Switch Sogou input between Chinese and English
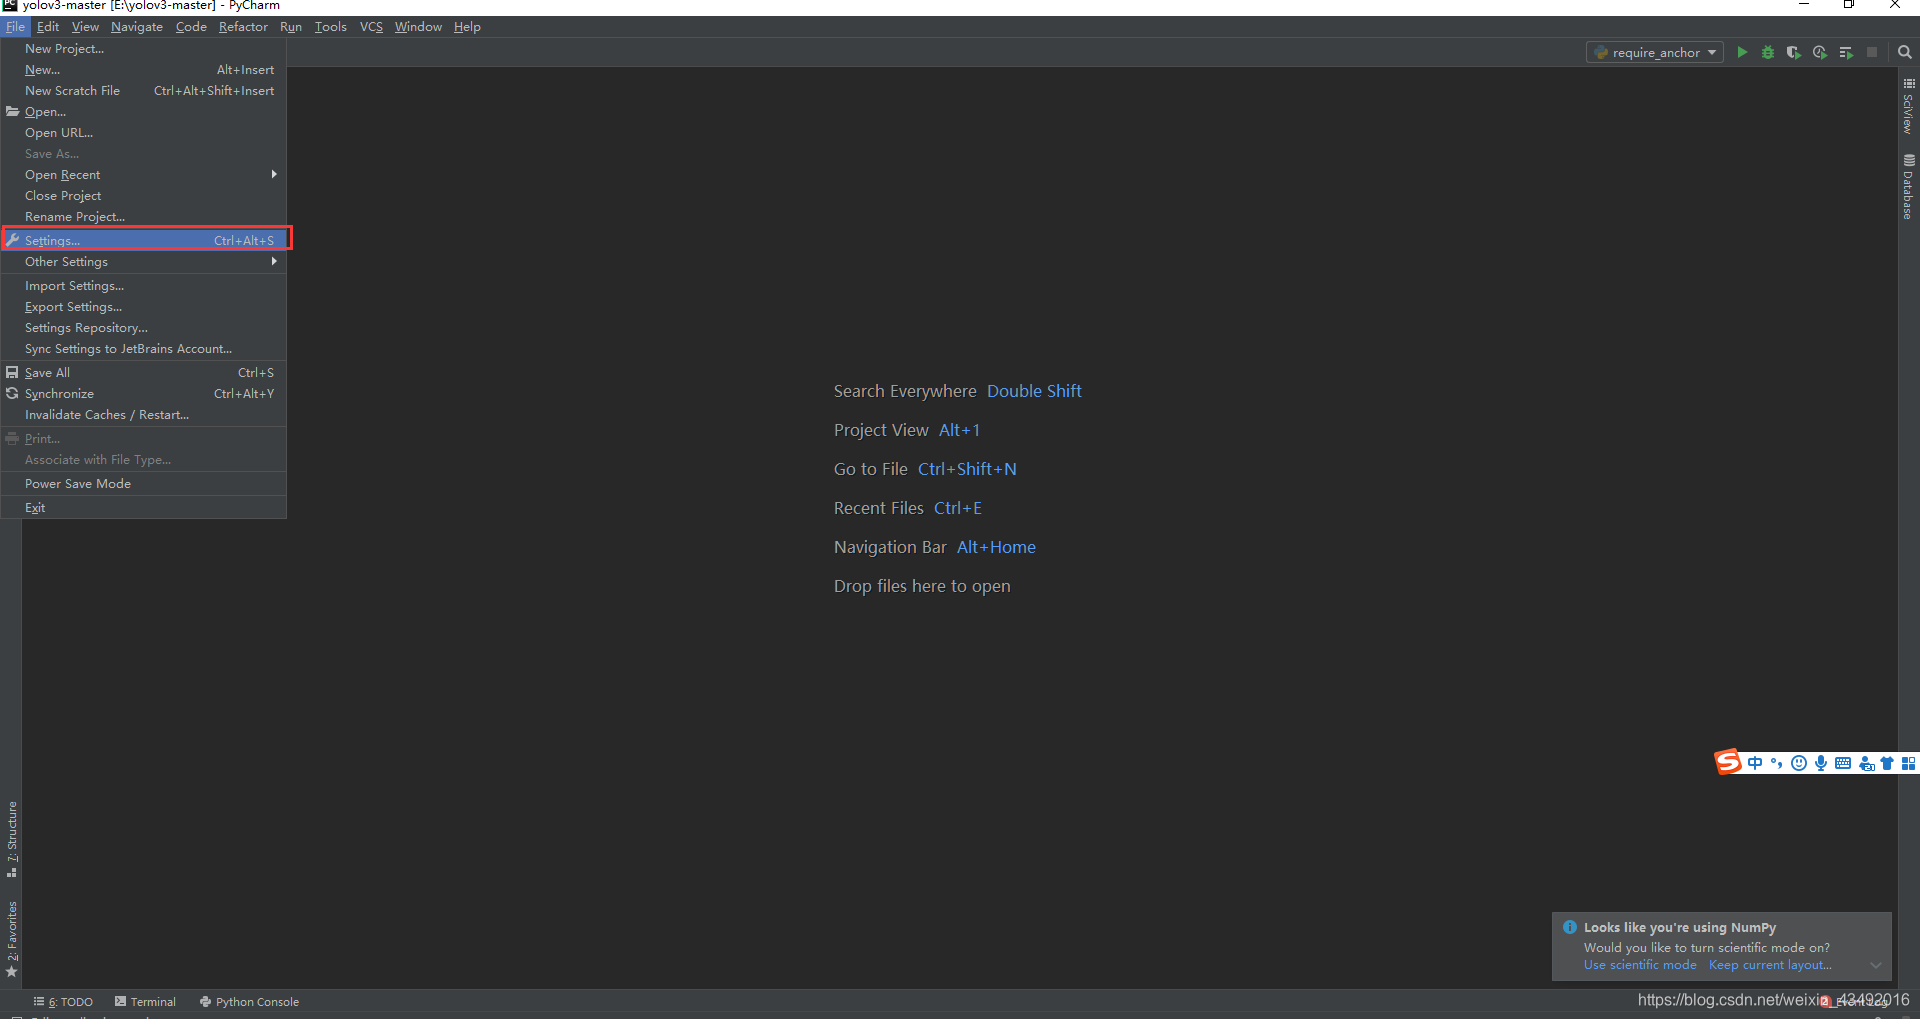Viewport: 1920px width, 1019px height. pos(1755,762)
